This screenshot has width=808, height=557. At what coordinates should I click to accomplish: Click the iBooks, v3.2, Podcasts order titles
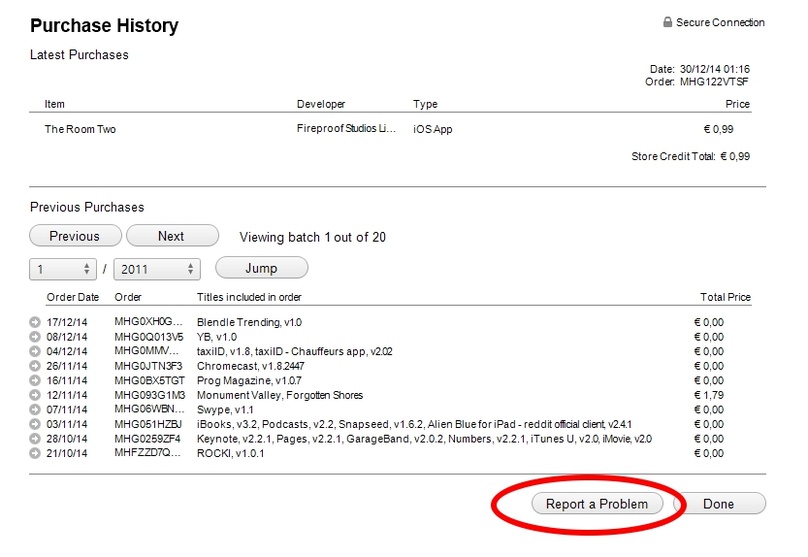coord(414,425)
